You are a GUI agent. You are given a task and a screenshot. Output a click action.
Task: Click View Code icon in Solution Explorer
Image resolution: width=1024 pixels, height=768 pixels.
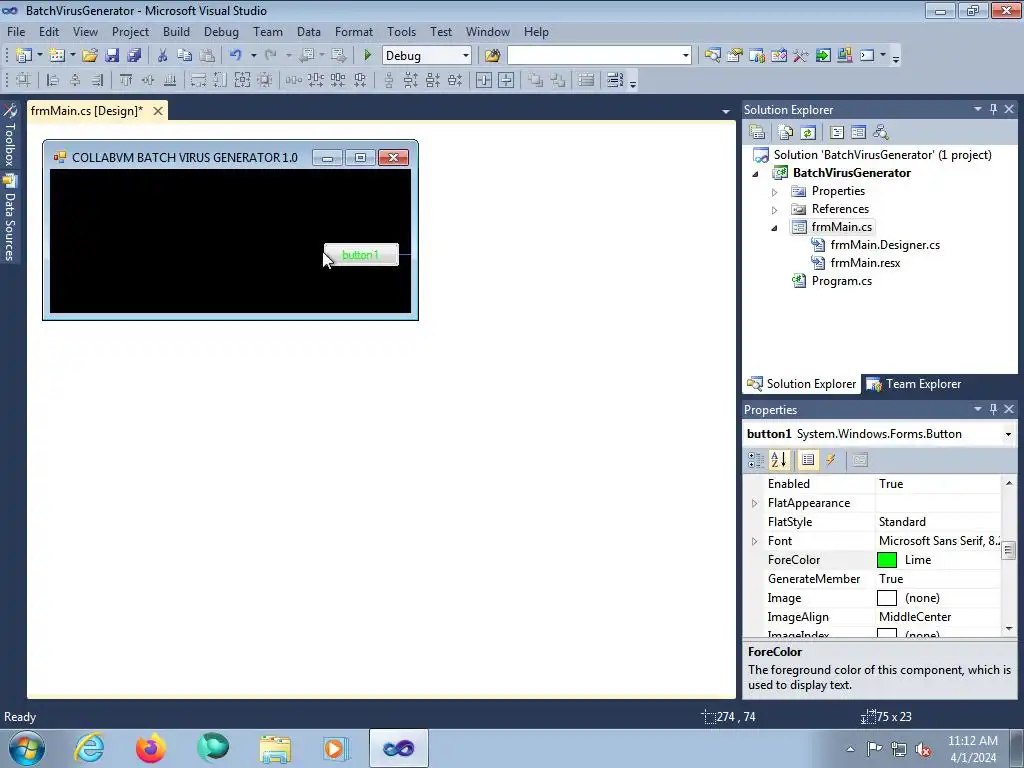point(837,133)
